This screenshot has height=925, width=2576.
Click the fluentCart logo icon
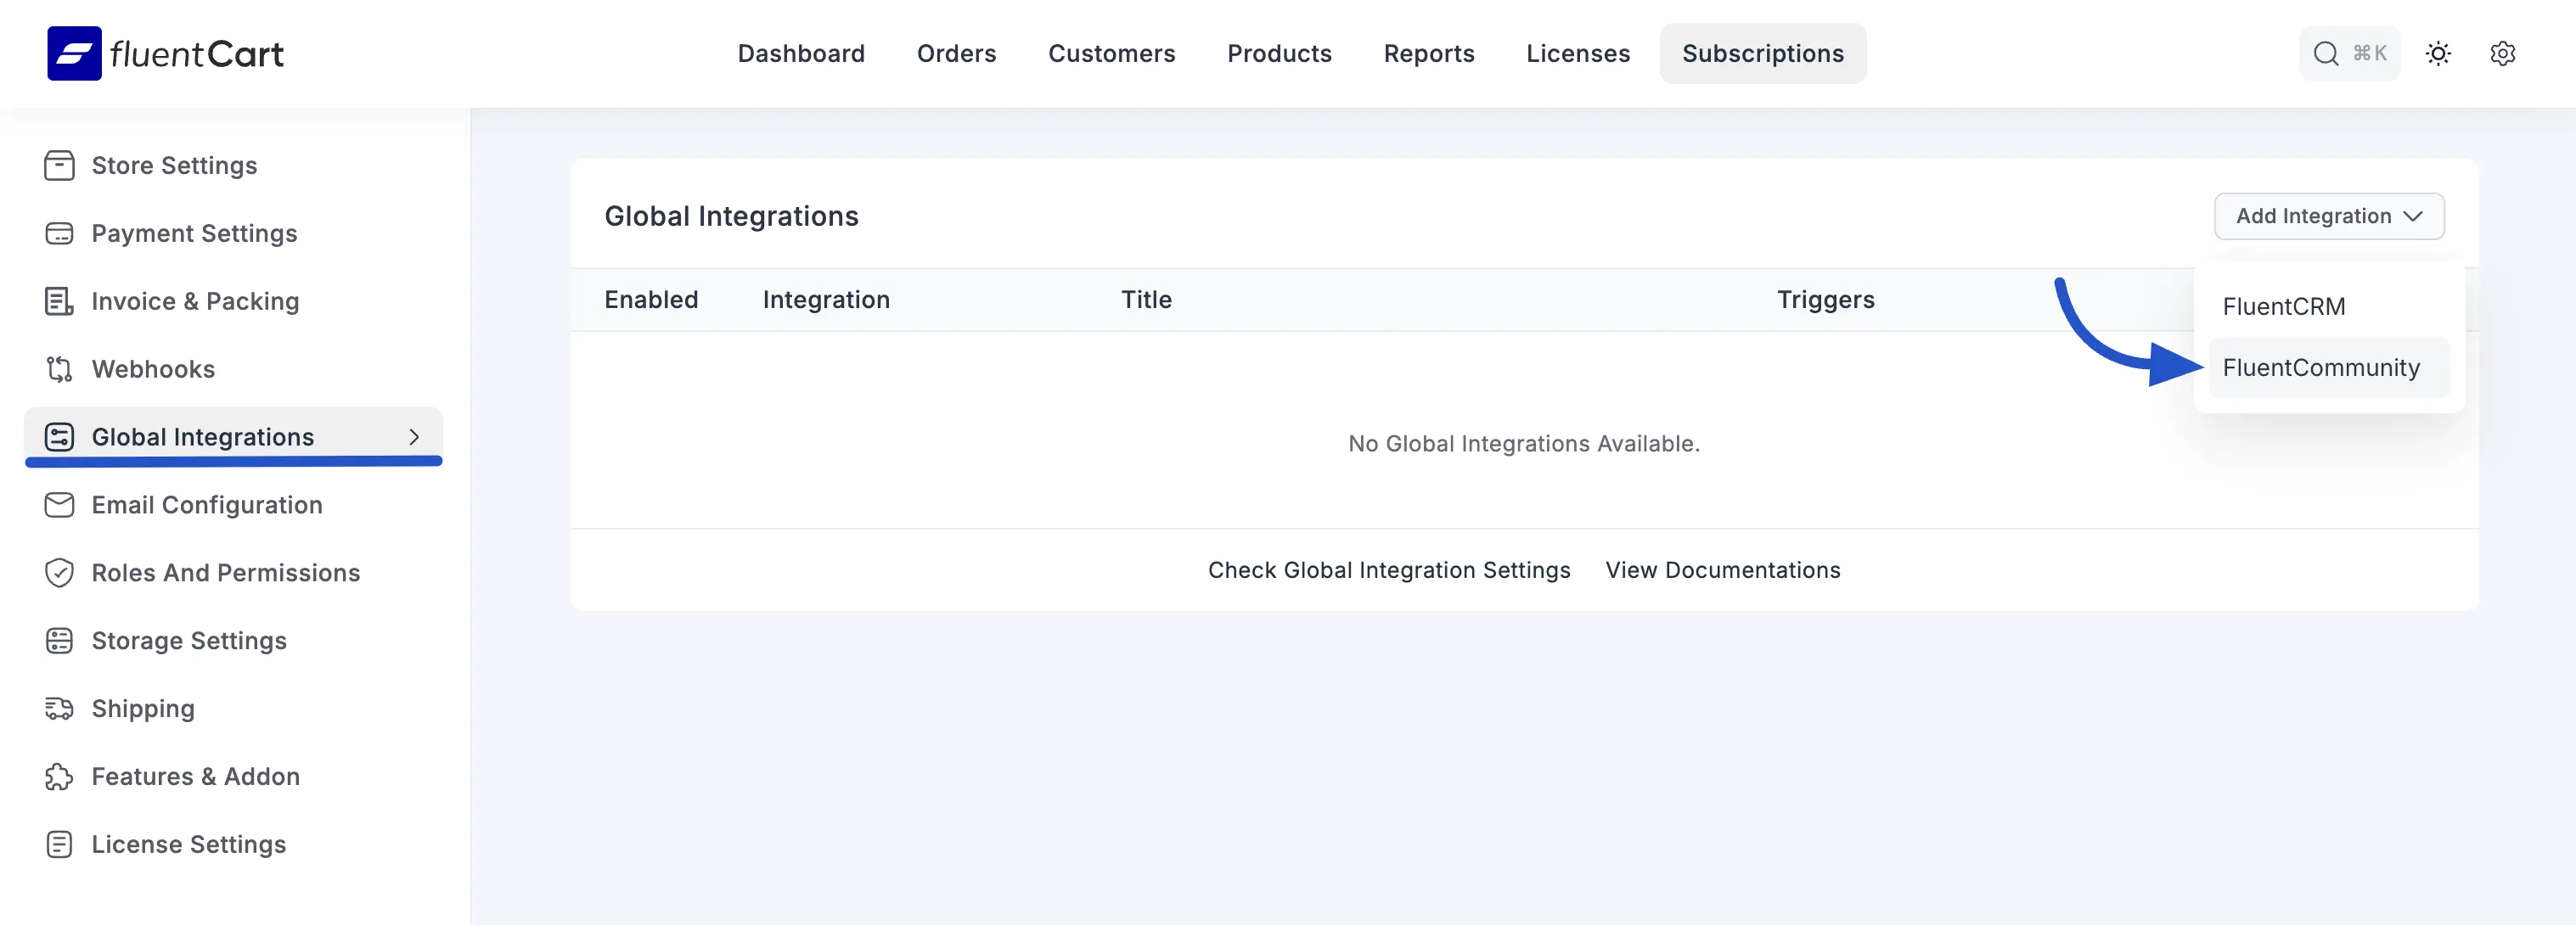point(74,53)
